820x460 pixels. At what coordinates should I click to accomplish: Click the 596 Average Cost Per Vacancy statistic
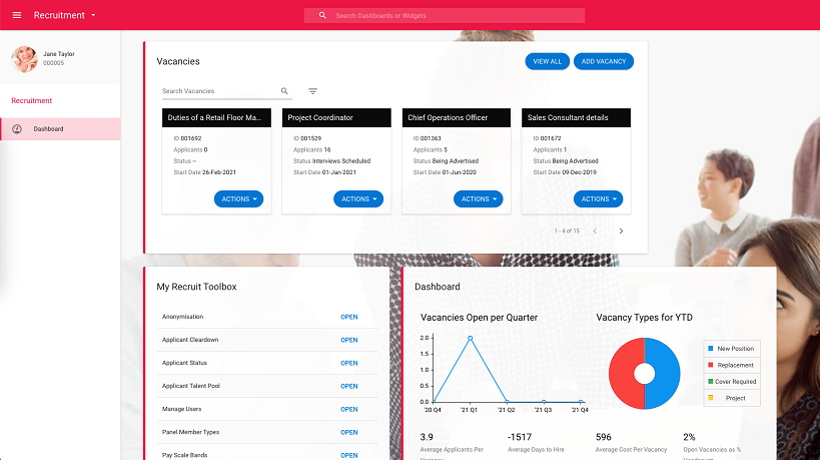(x=603, y=437)
